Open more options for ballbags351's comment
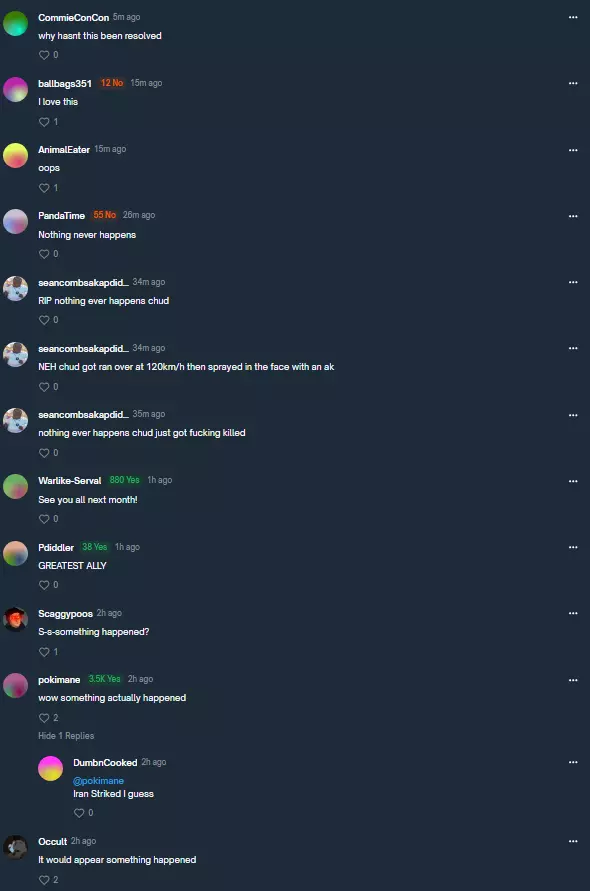The image size is (590, 891). tap(573, 84)
